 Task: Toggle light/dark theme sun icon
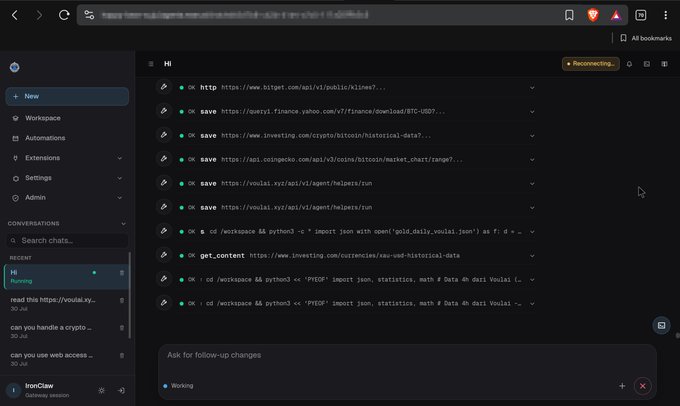[101, 390]
